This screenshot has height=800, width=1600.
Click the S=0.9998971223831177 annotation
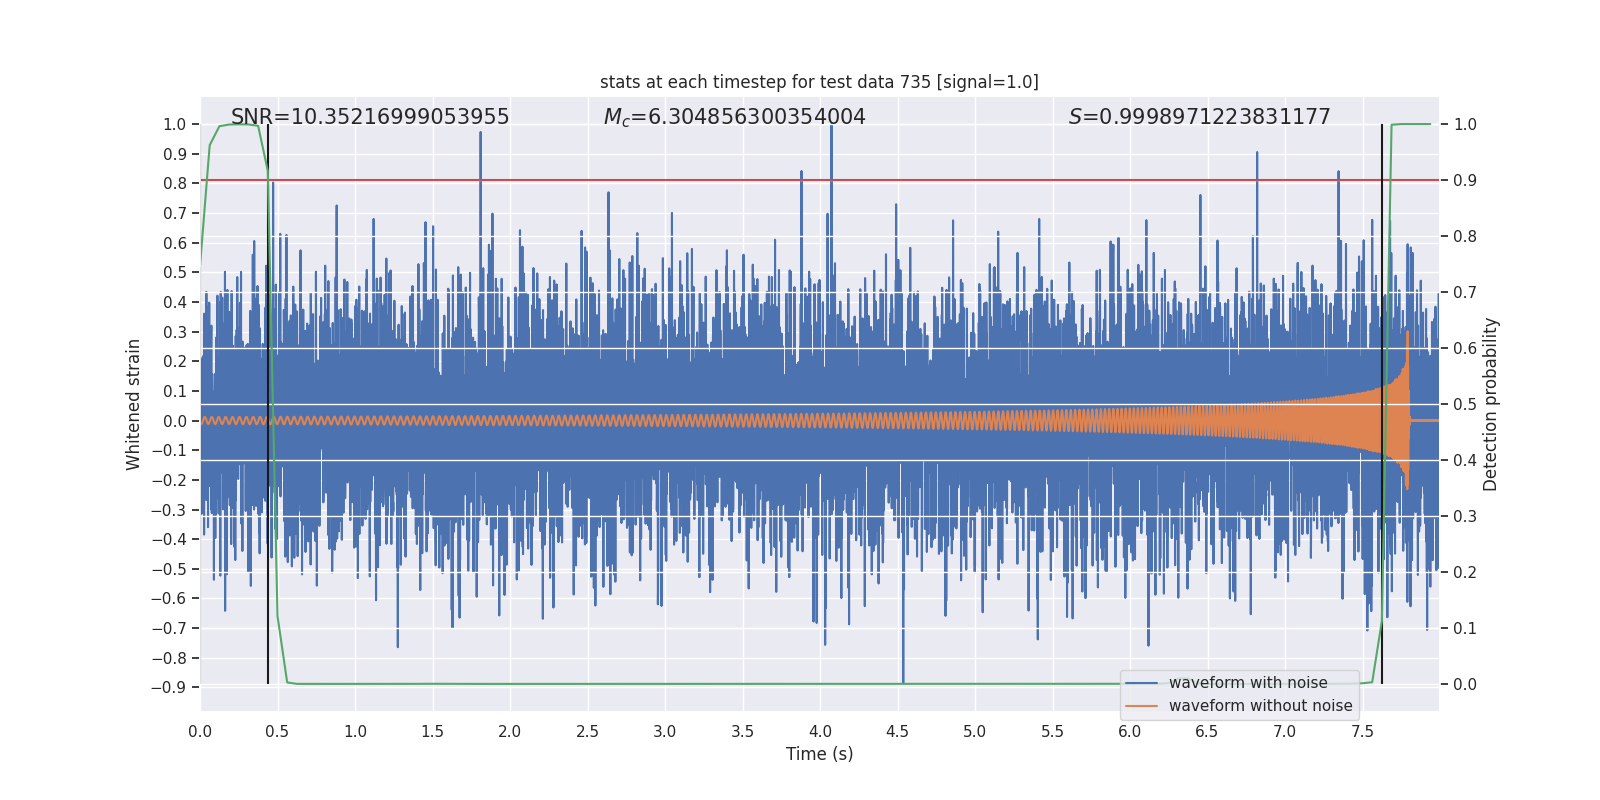1200,117
